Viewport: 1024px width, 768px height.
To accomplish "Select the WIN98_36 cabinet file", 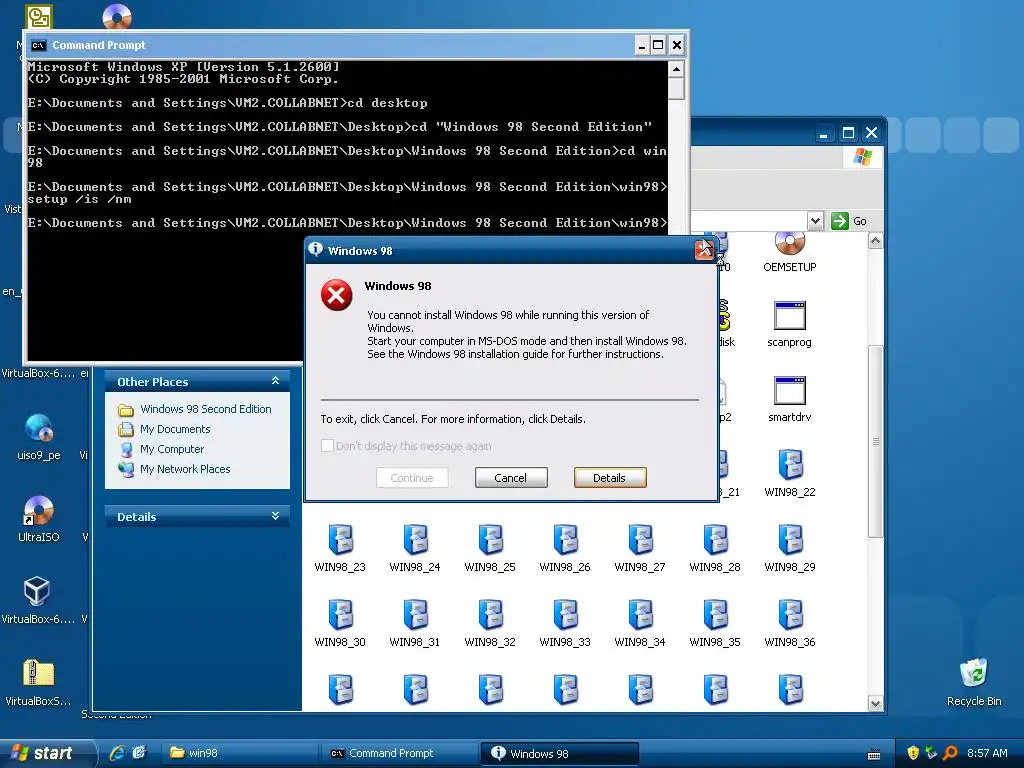I will 790,615.
